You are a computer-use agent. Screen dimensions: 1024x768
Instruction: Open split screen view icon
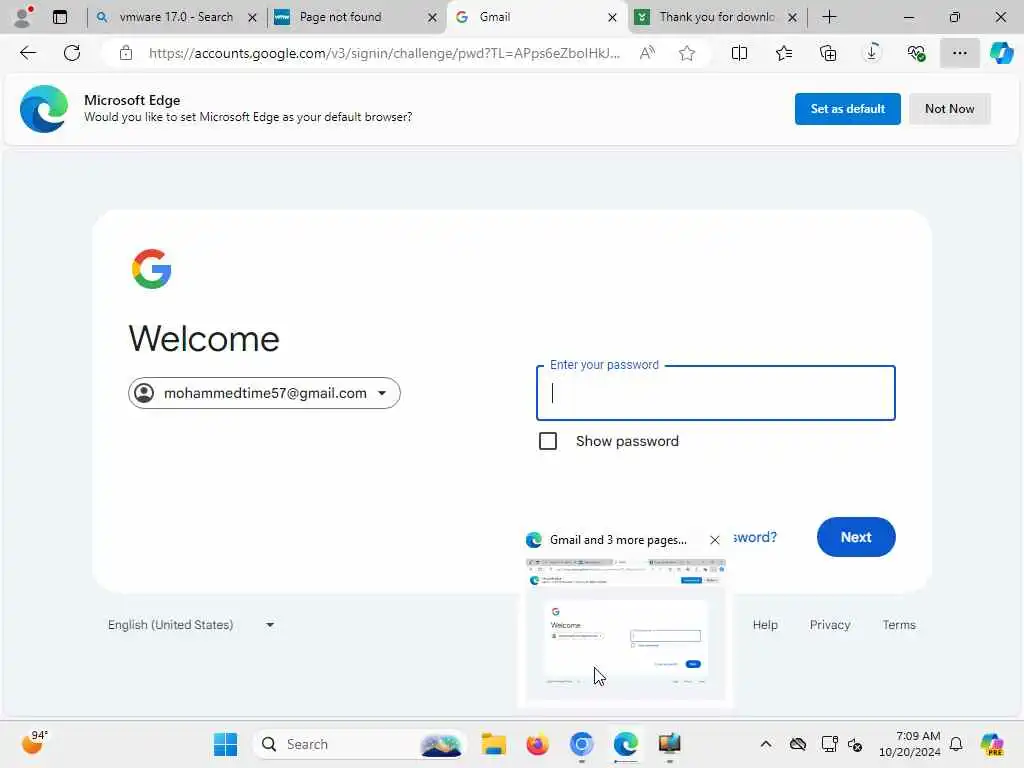739,53
